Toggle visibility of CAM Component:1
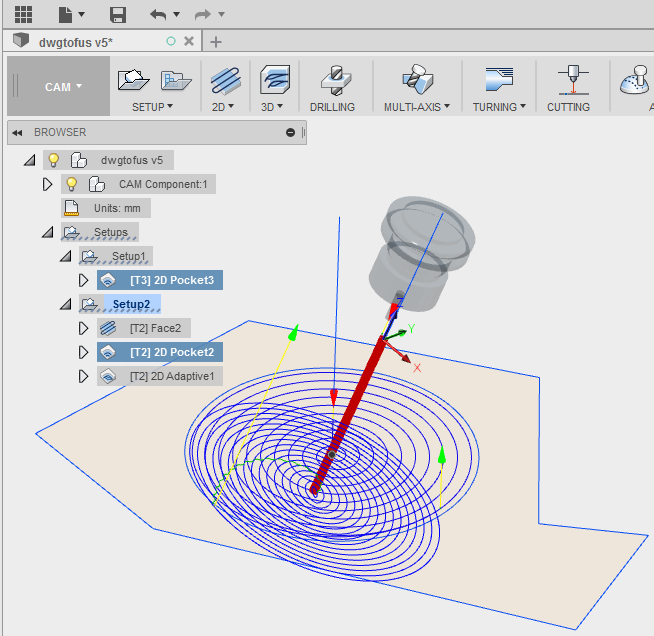This screenshot has height=636, width=654. 71,184
